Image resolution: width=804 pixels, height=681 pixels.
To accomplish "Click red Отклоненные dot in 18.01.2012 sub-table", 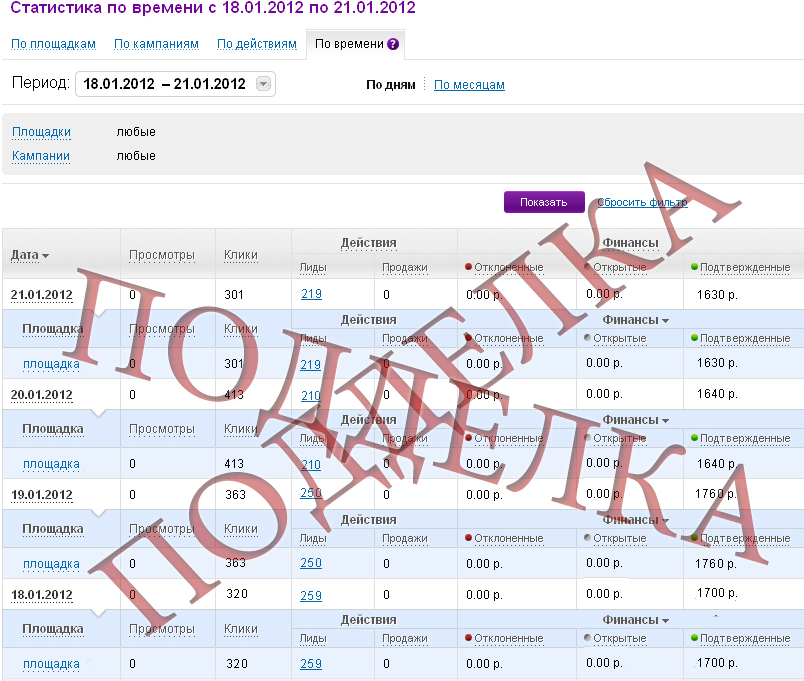I will 469,638.
